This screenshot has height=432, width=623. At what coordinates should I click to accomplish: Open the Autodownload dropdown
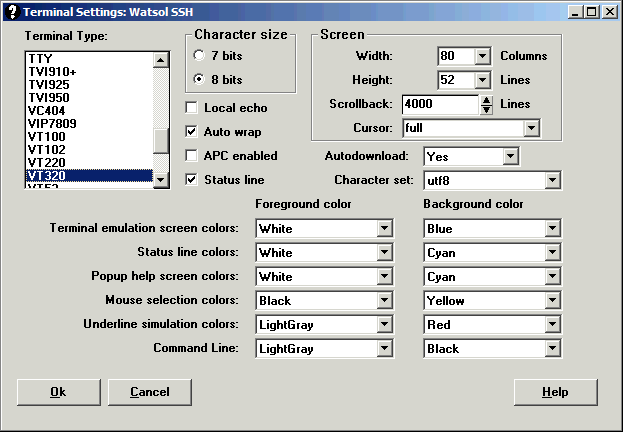[x=510, y=157]
